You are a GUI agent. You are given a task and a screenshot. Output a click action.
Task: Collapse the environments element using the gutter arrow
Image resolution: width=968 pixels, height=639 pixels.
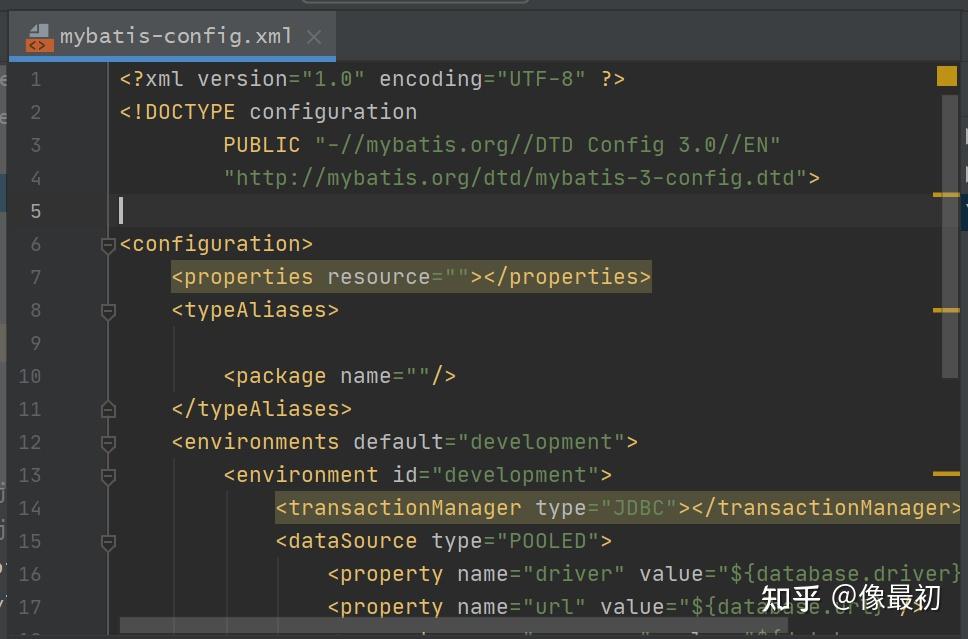tap(107, 442)
